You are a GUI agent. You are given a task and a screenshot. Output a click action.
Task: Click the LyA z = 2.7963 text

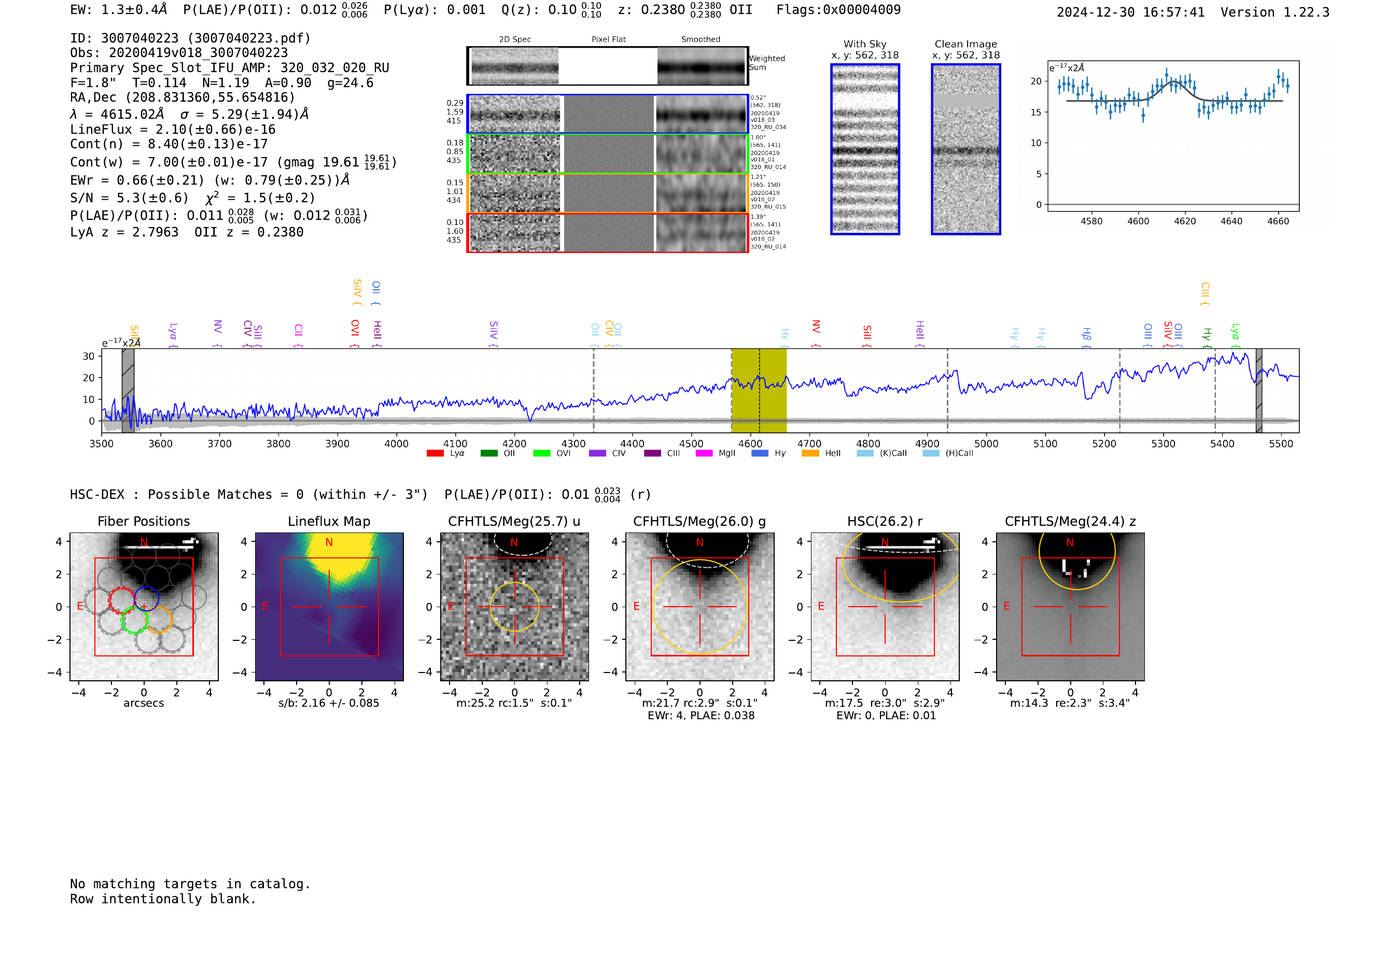coord(124,232)
